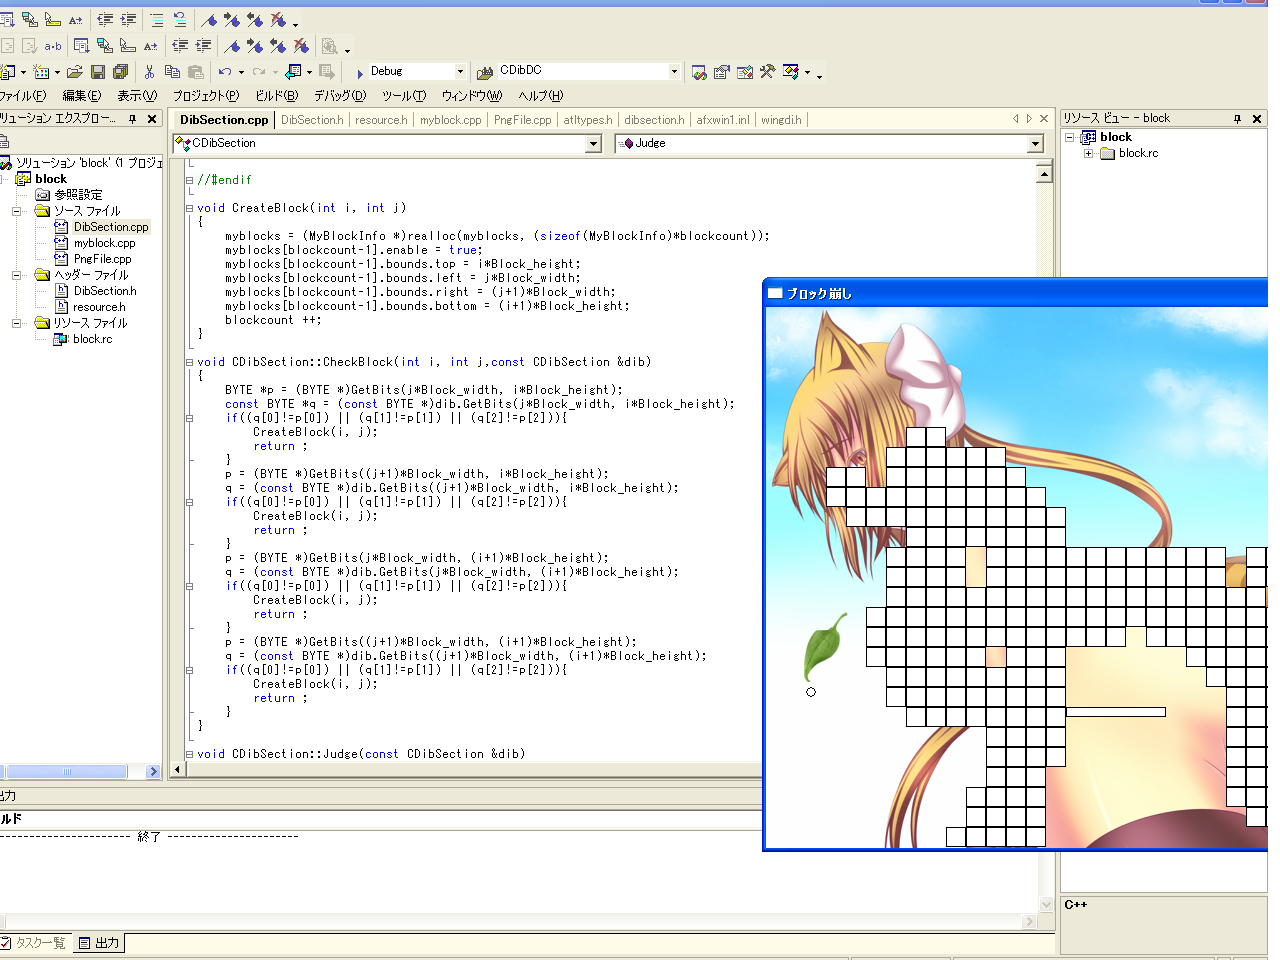This screenshot has height=960, width=1280.
Task: Click the scroll tabs left arrow
Action: [x=1015, y=119]
